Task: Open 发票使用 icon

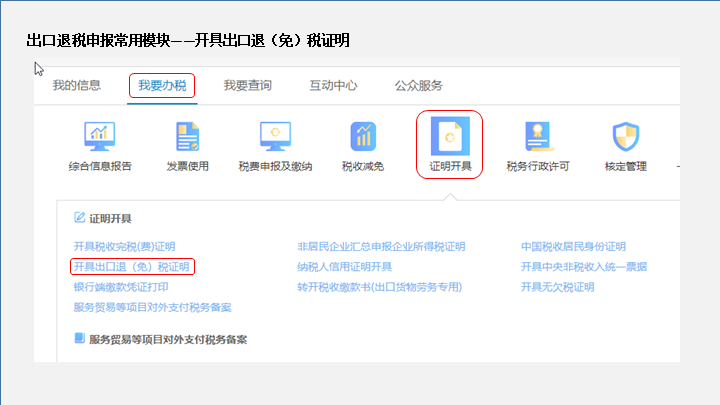Action: tap(187, 136)
